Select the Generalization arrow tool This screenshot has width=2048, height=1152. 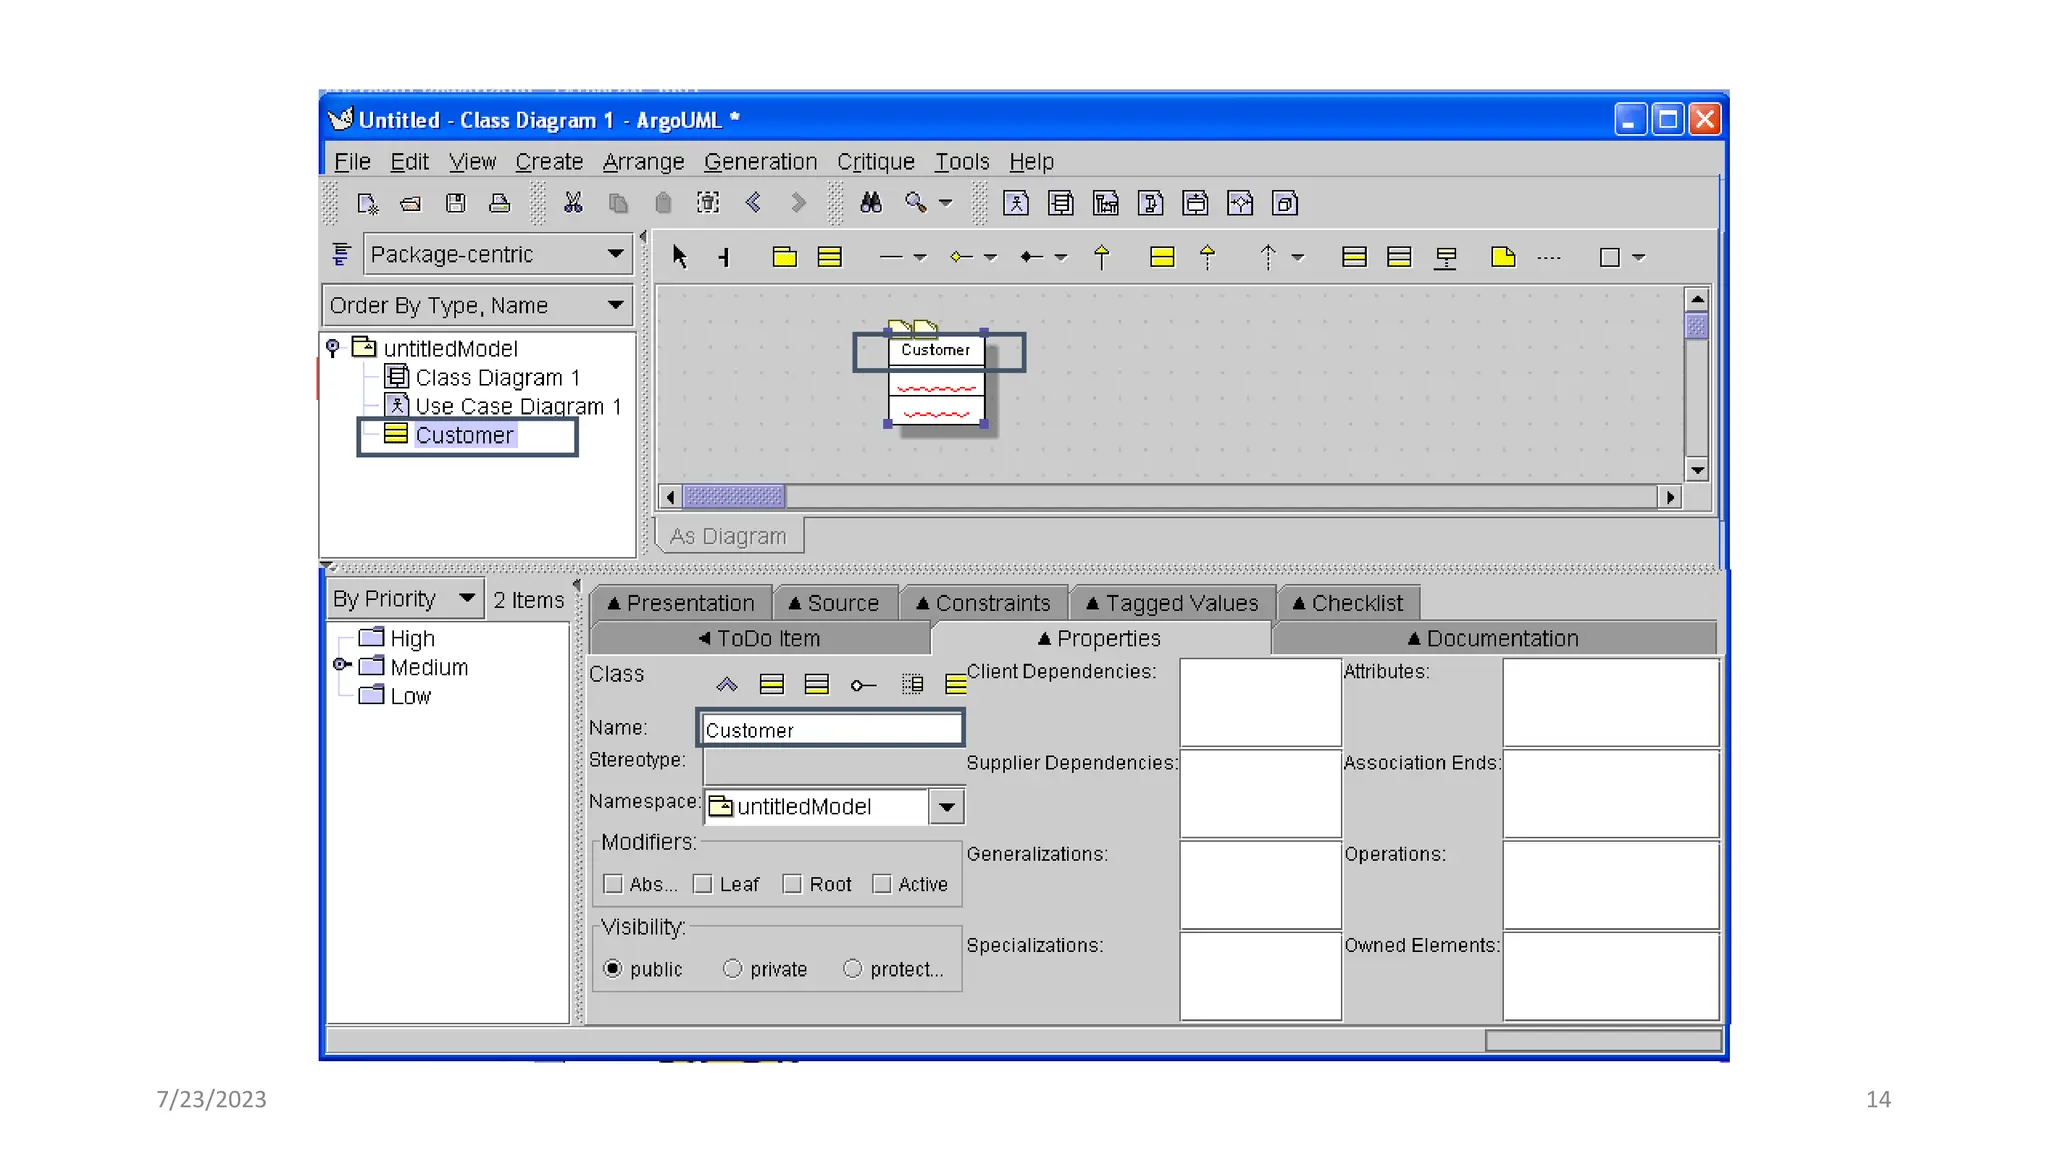[x=1102, y=257]
